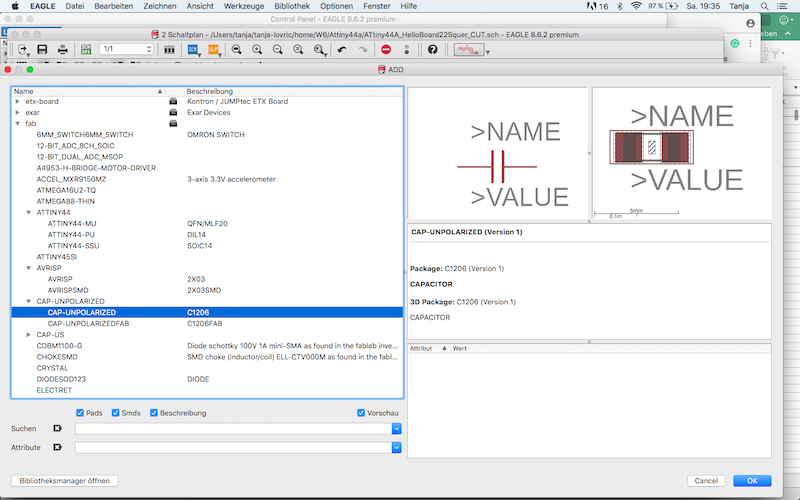Click the zoom out magnifier icon
Image resolution: width=800 pixels, height=500 pixels.
(x=278, y=49)
